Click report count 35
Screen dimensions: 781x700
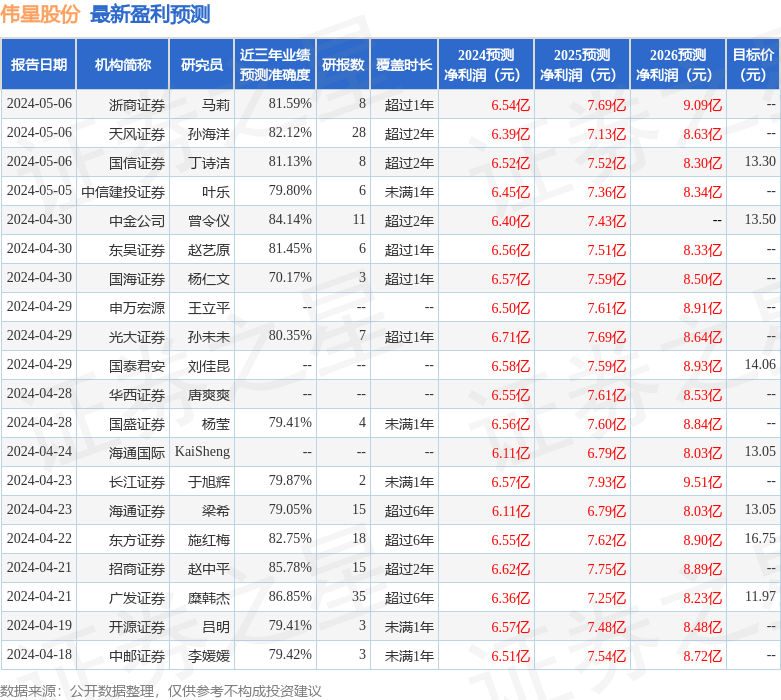[359, 596]
